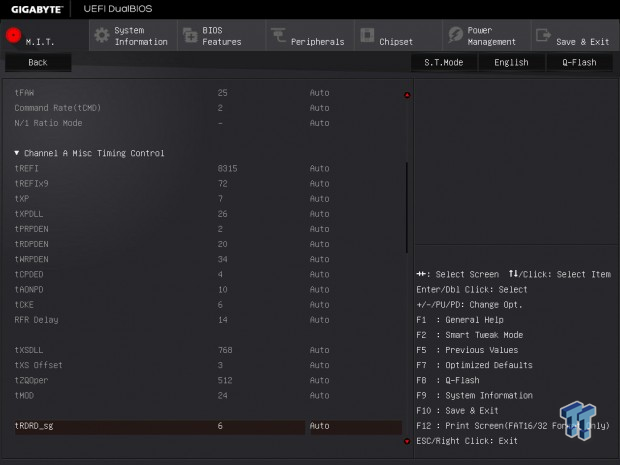Select the tCKE row label
The width and height of the screenshot is (620, 465).
[24, 305]
